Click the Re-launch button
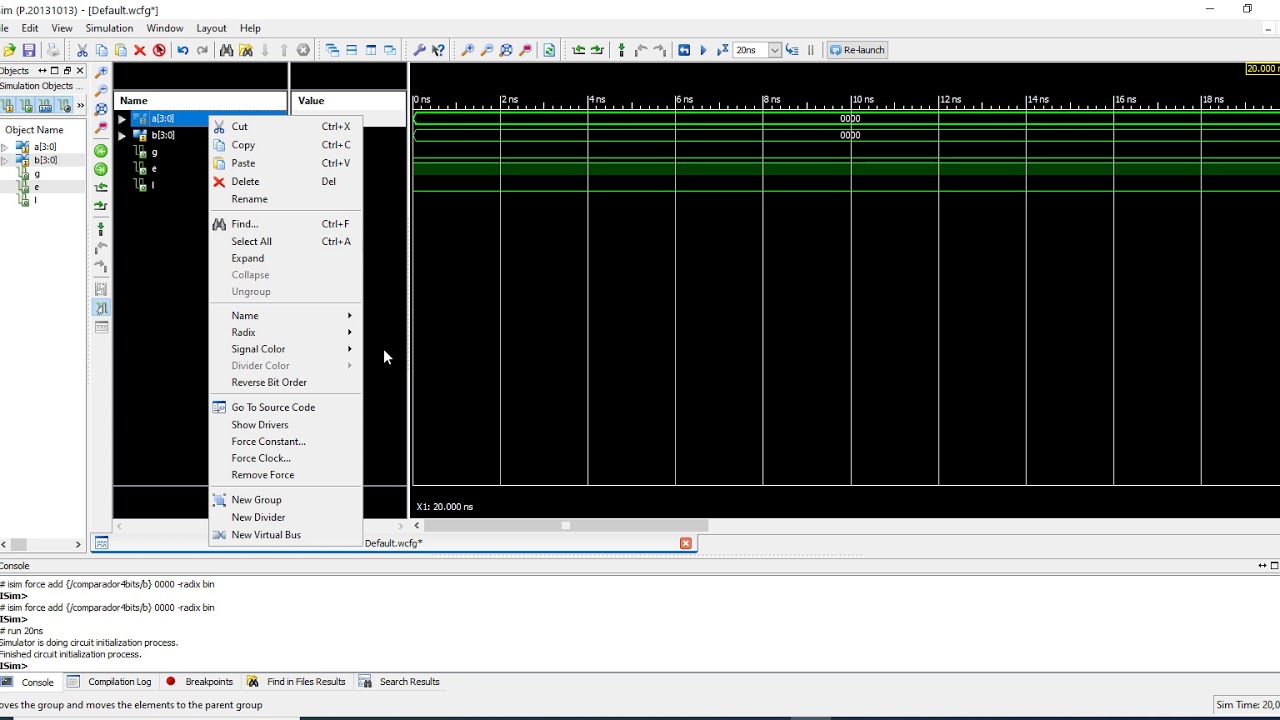Viewport: 1280px width, 720px height. 857,50
